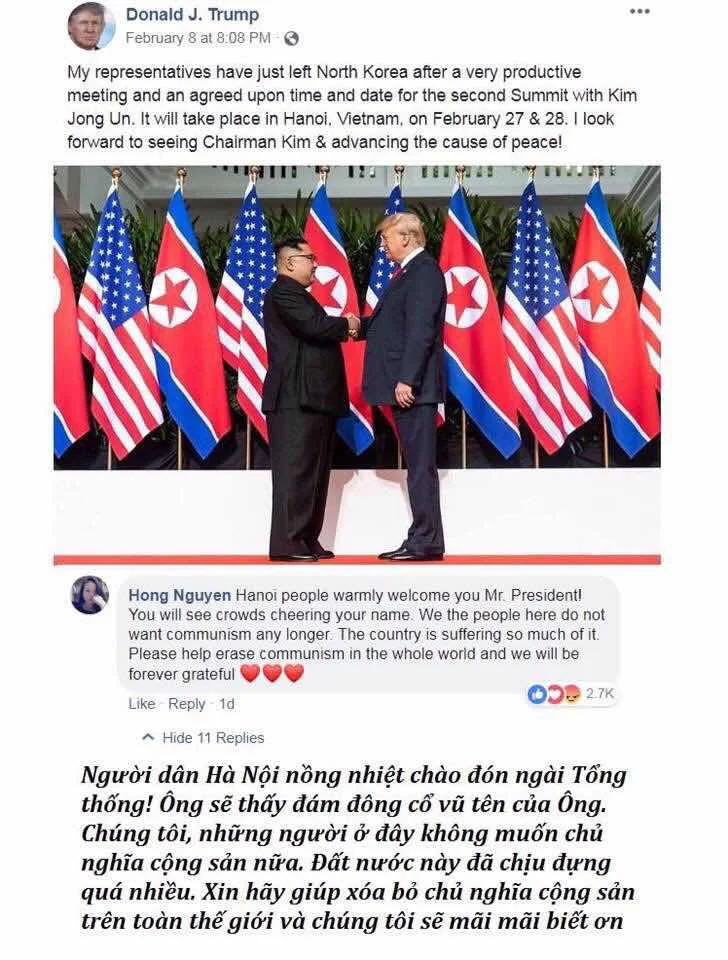Screen dimensions: 728x960
Task: Click Hide 11 Replies text
Action: (x=213, y=738)
